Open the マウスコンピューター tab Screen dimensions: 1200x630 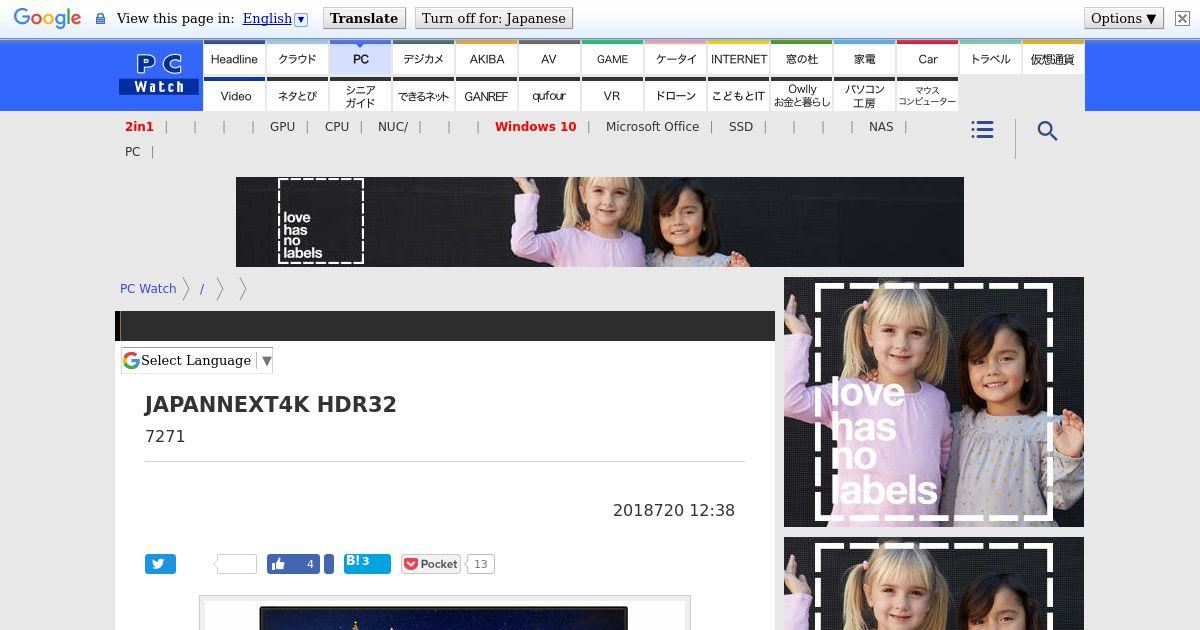(x=927, y=95)
